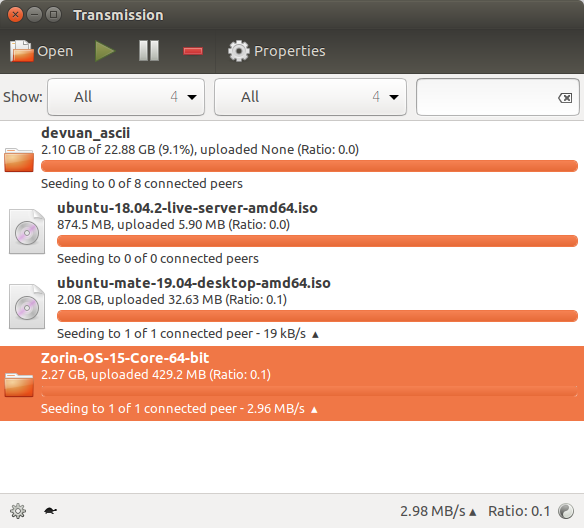584x528 pixels.
Task: Click "Seeding to 0 of 8 connected peers" status
Action: click(142, 184)
